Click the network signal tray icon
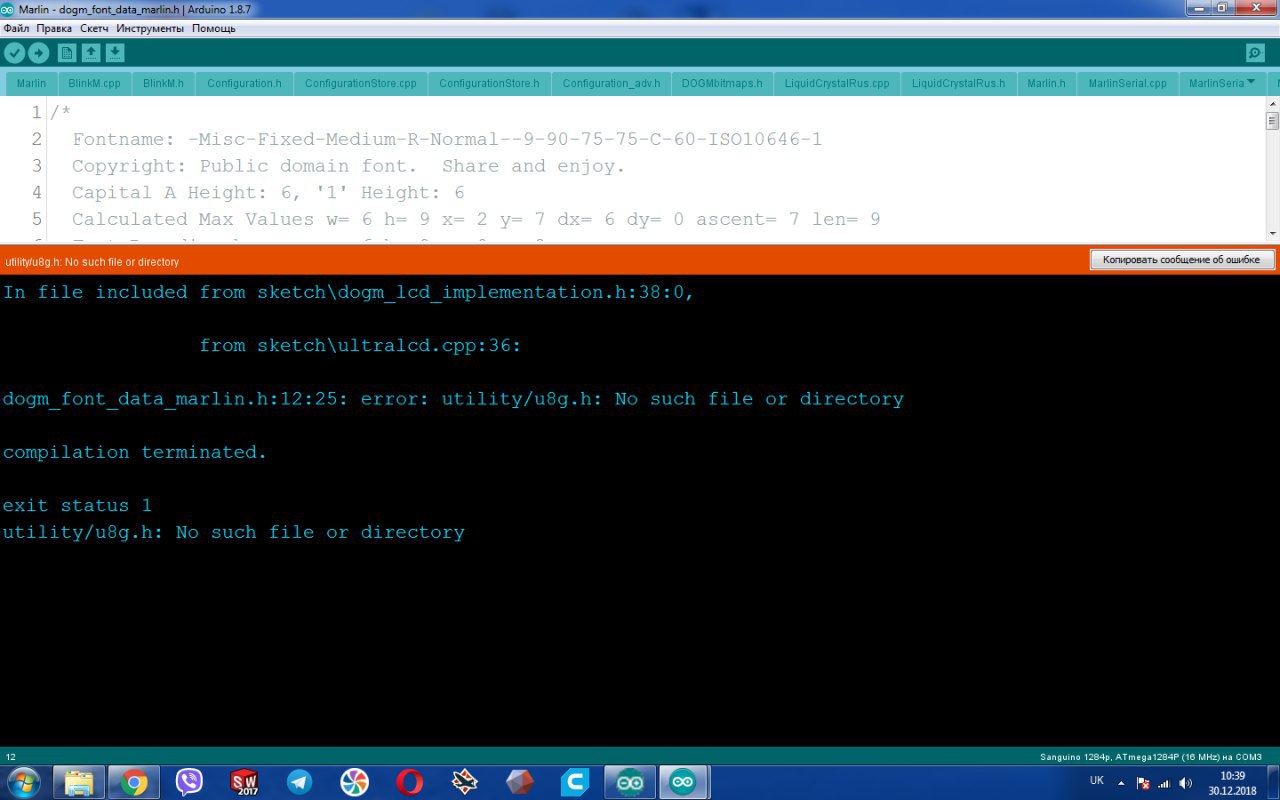The width and height of the screenshot is (1280, 800). pyautogui.click(x=1164, y=782)
